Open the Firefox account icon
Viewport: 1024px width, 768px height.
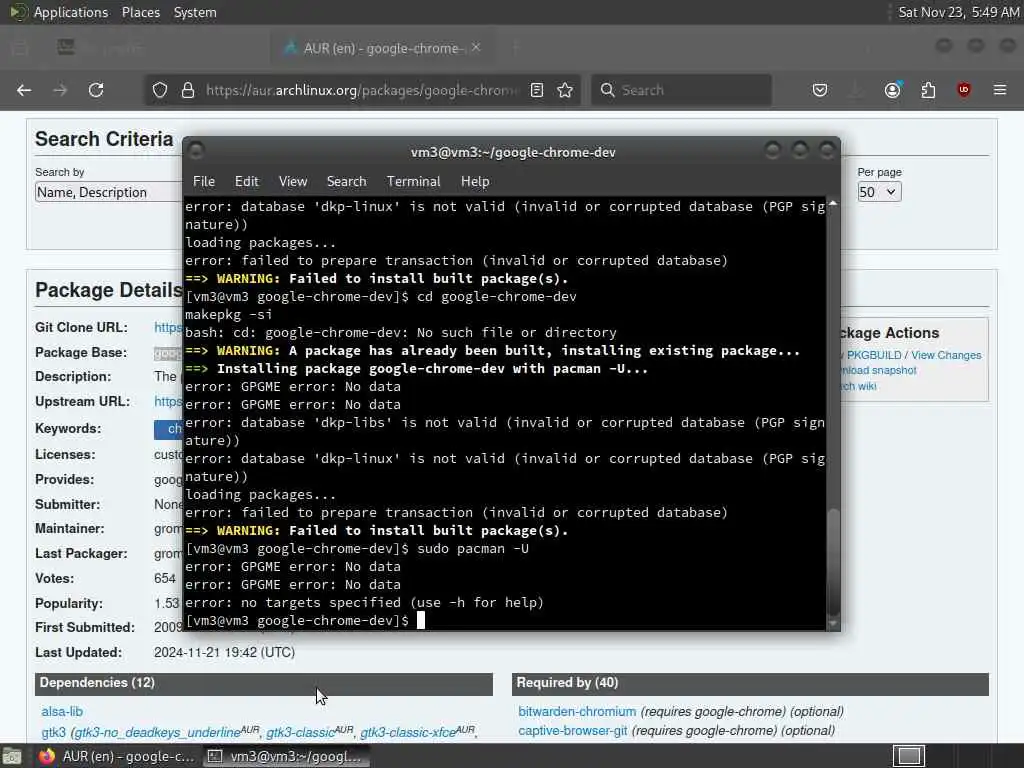point(893,90)
